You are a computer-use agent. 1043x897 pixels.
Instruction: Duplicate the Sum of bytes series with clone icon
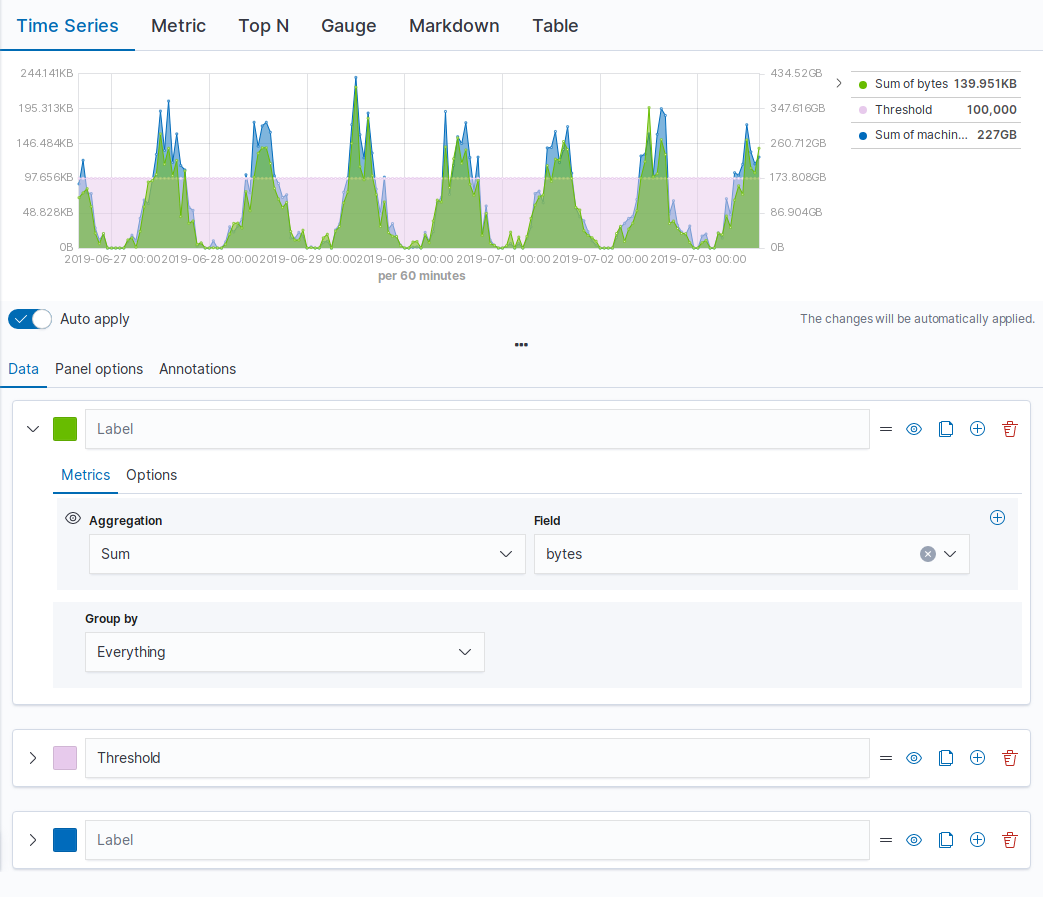tap(946, 428)
